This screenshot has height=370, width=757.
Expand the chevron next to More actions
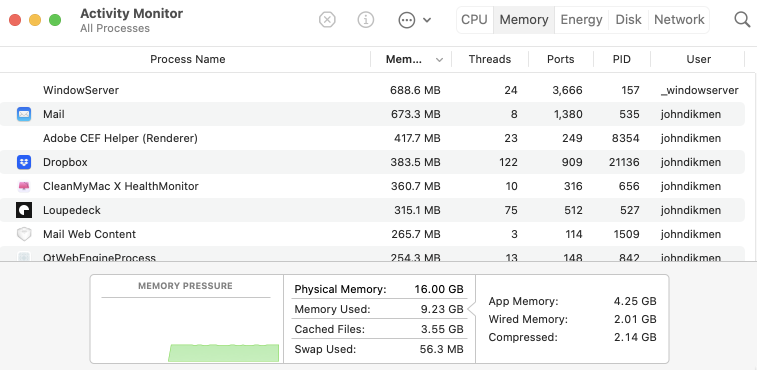point(427,20)
